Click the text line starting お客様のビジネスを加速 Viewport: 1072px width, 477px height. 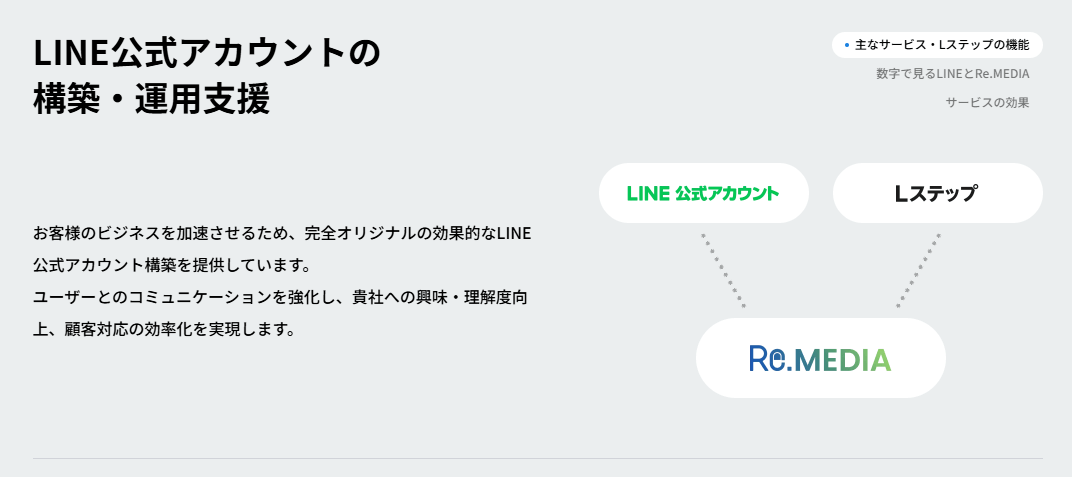click(282, 234)
